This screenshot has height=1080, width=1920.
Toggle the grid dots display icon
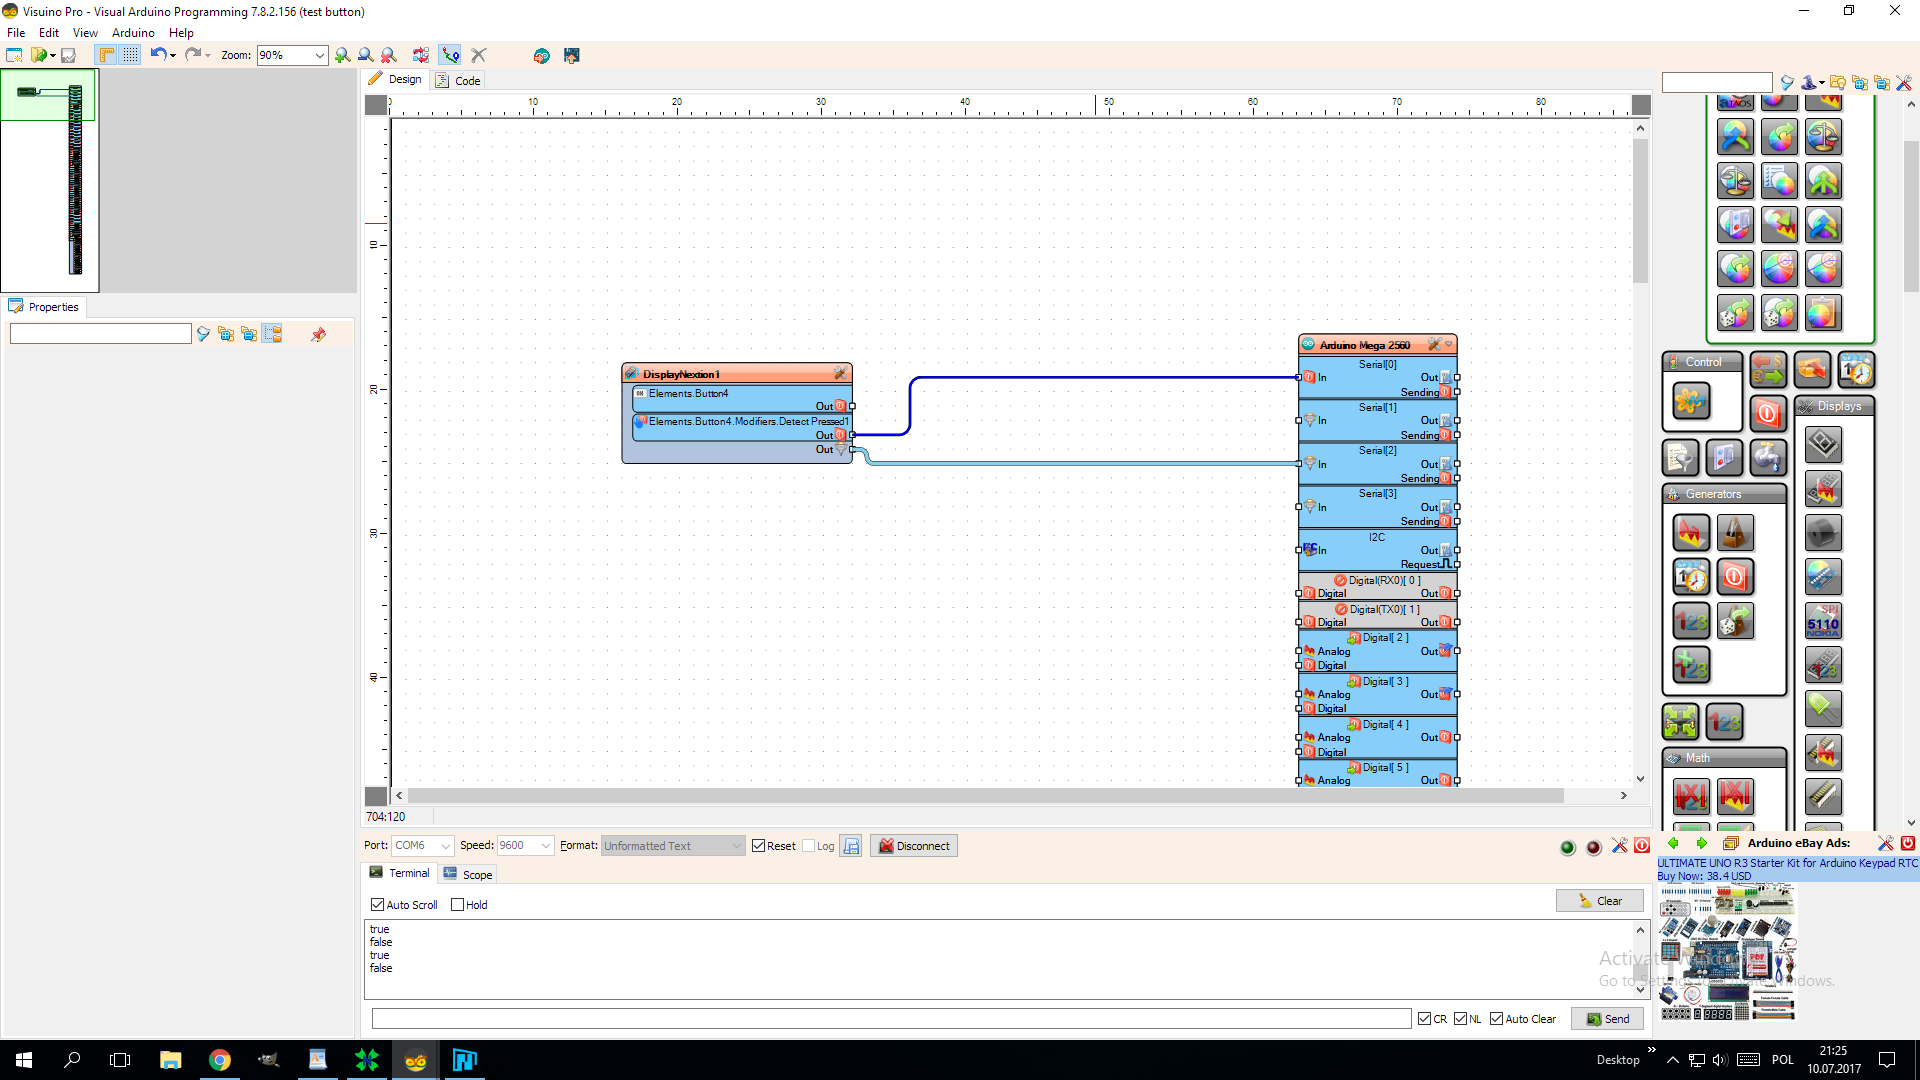(131, 56)
